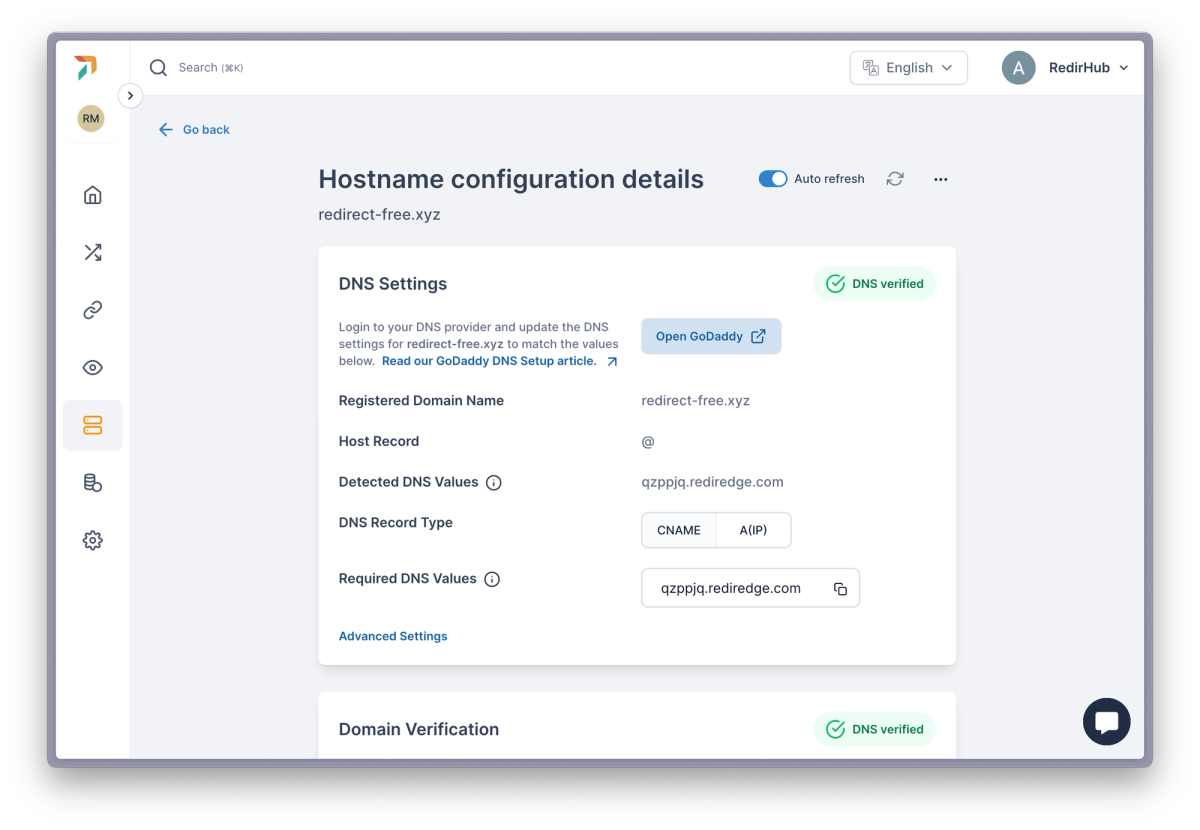Click info icon next to Required DNS Values

point(492,579)
